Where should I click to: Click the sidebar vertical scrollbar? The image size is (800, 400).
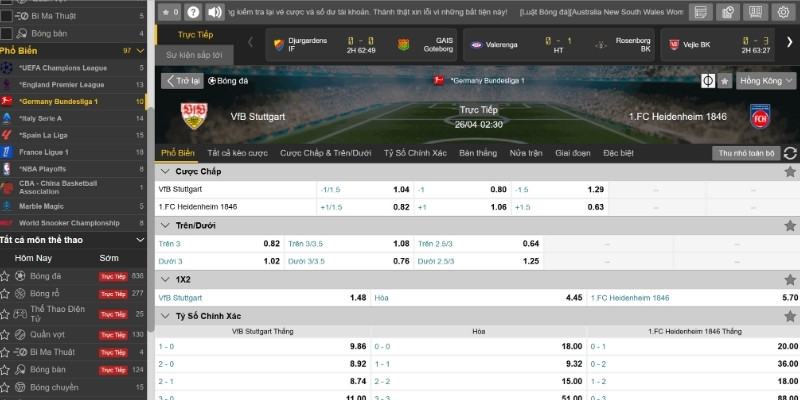click(x=151, y=219)
